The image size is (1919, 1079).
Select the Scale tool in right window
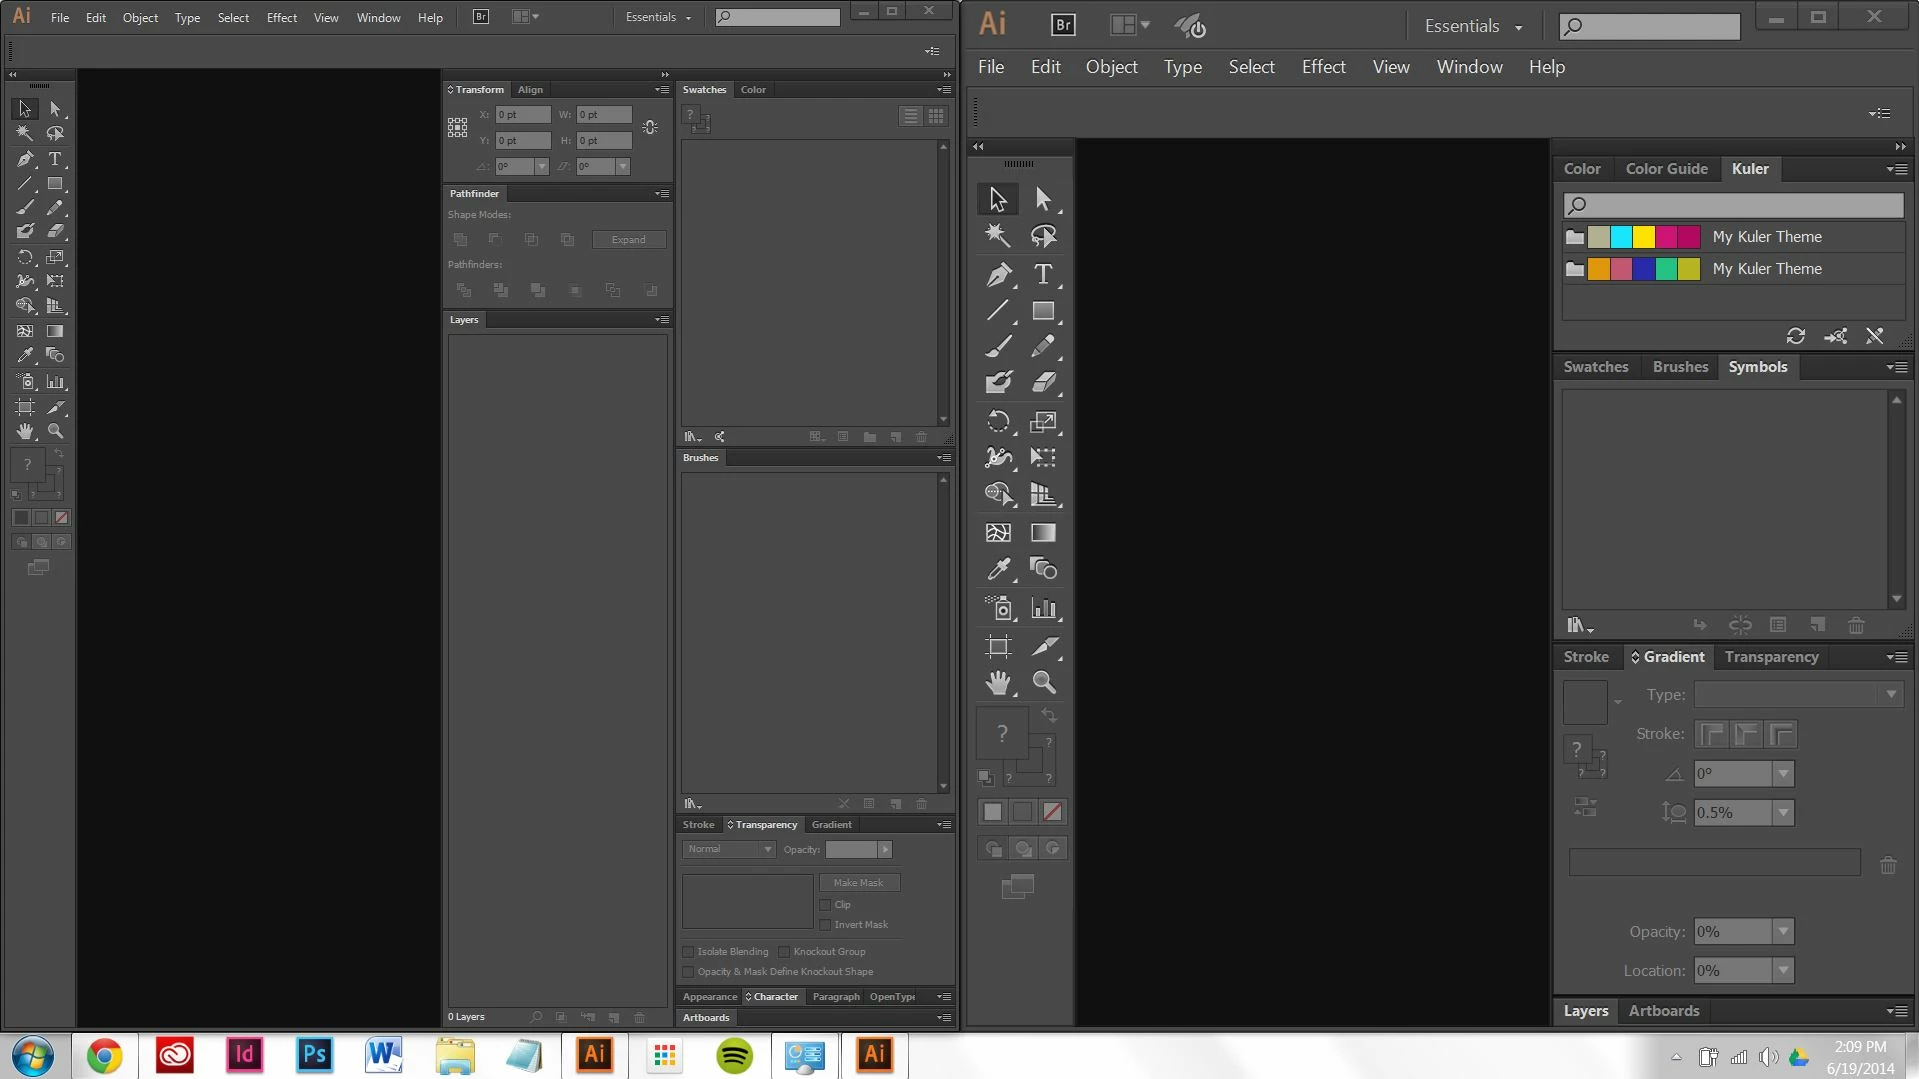pos(1043,421)
